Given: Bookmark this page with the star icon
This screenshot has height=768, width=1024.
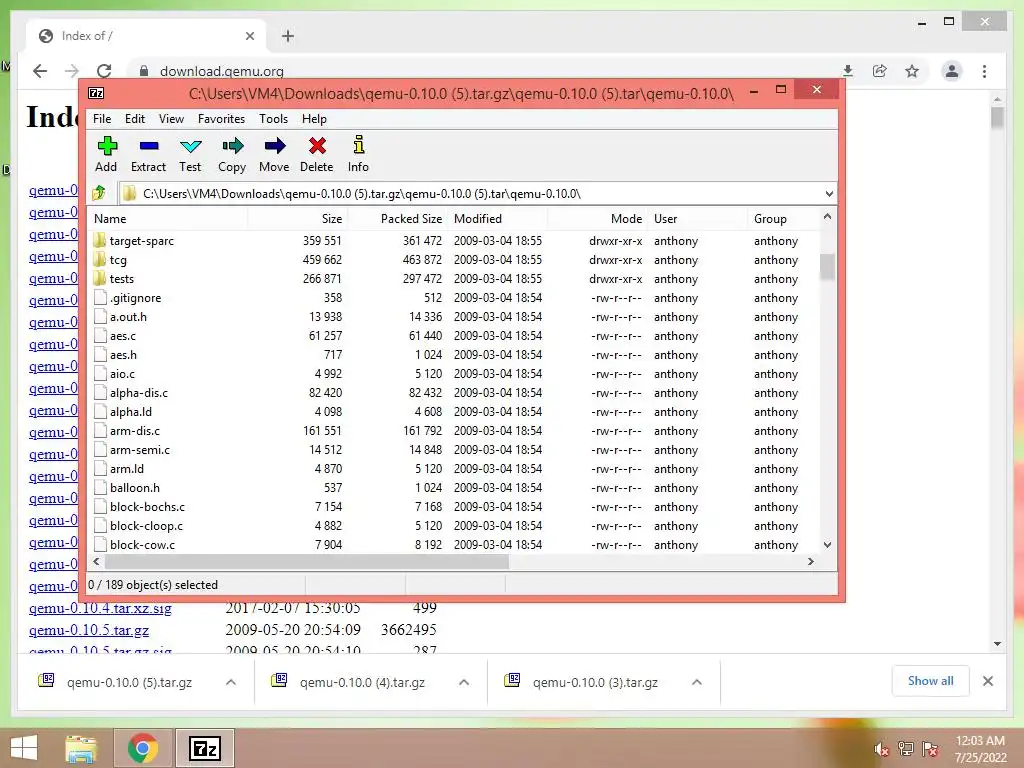Looking at the screenshot, I should tap(912, 71).
